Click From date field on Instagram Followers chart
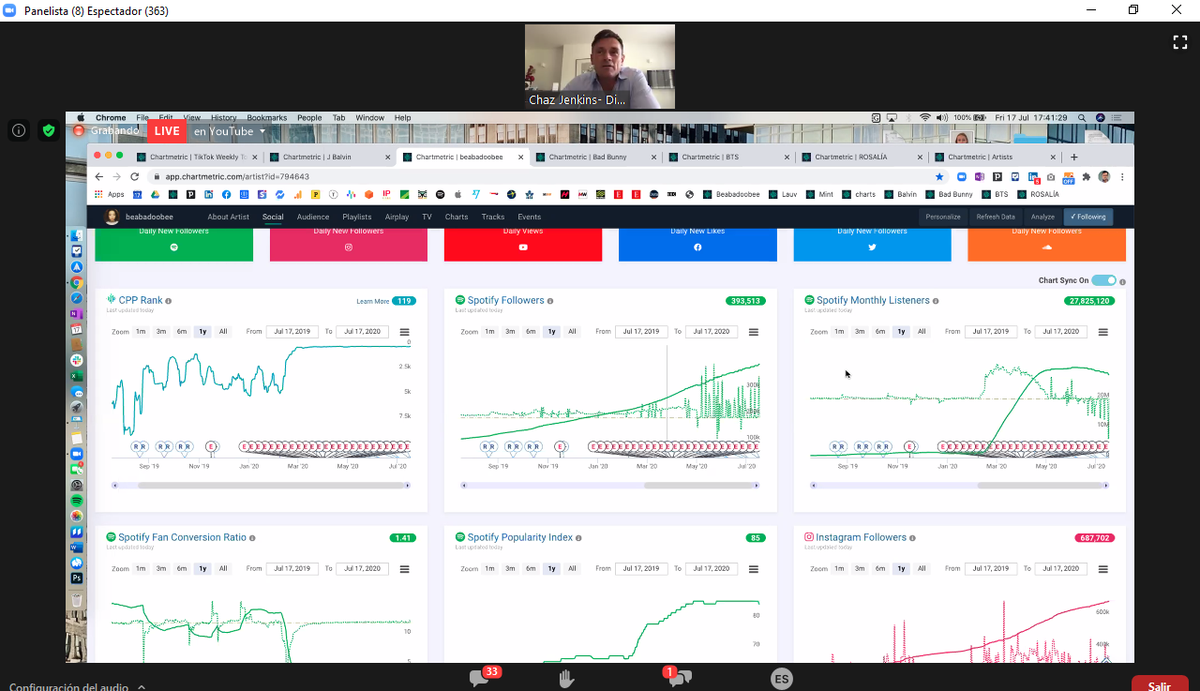 pyautogui.click(x=990, y=568)
